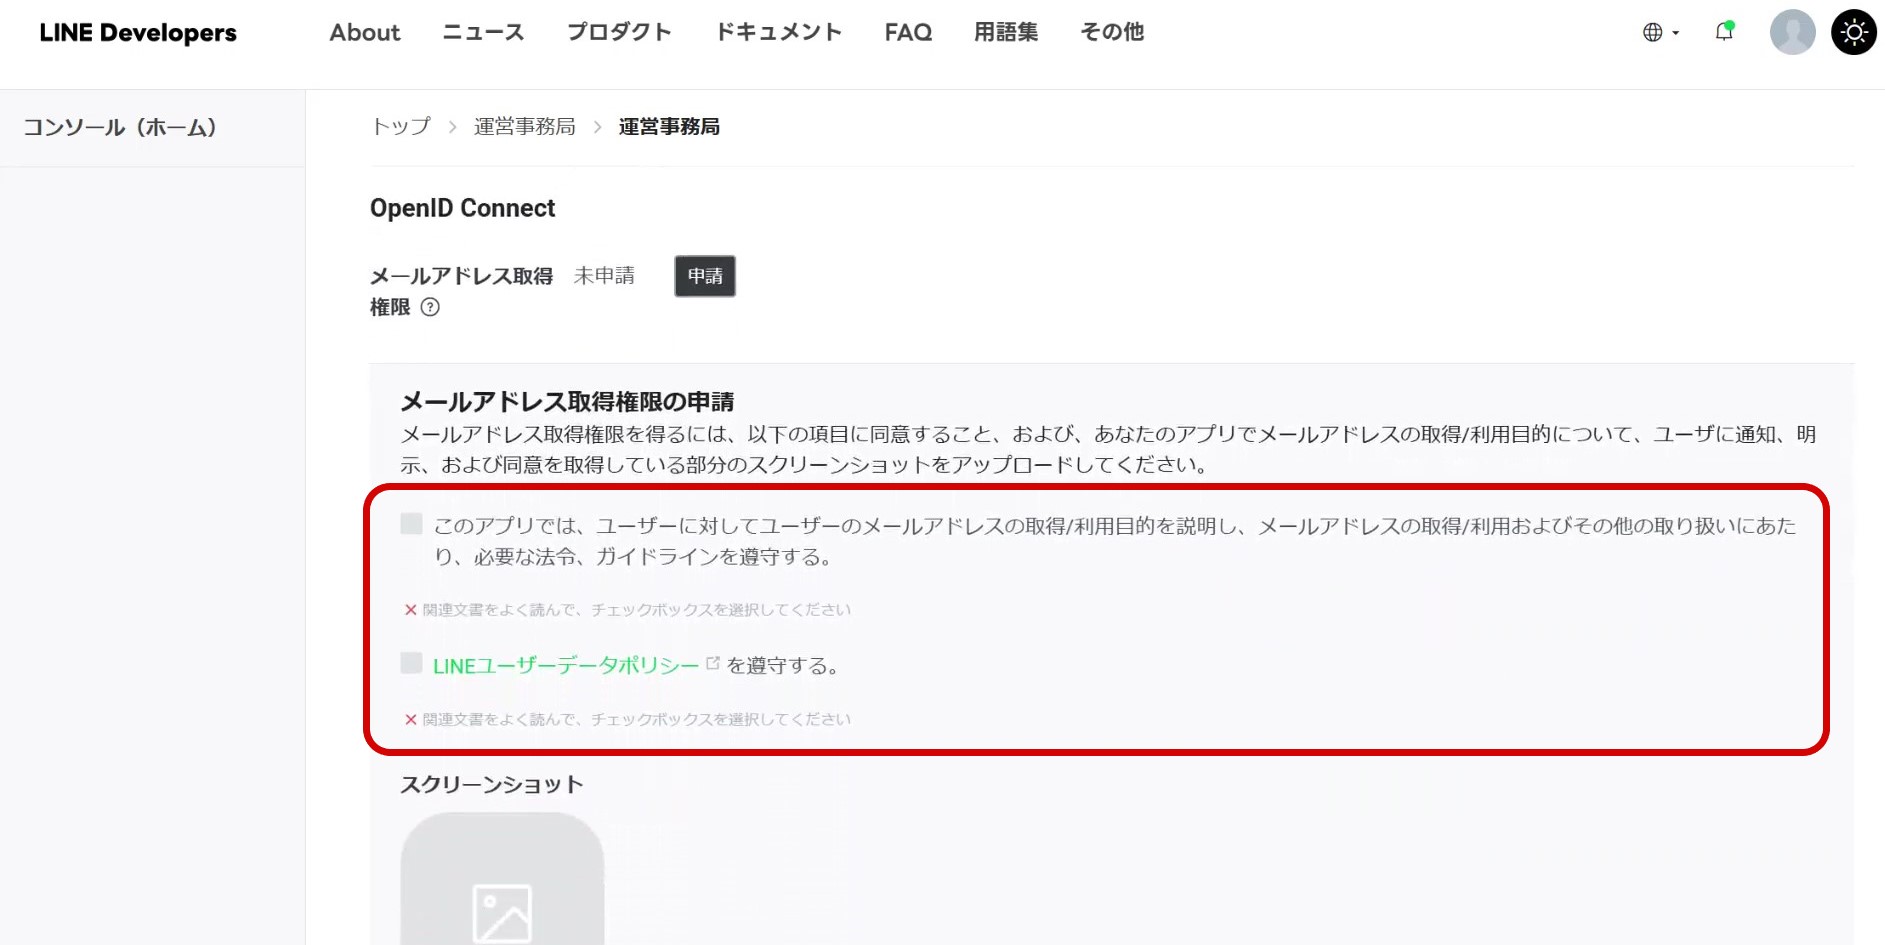Open the About menu item
The image size is (1885, 945).
[x=365, y=32]
